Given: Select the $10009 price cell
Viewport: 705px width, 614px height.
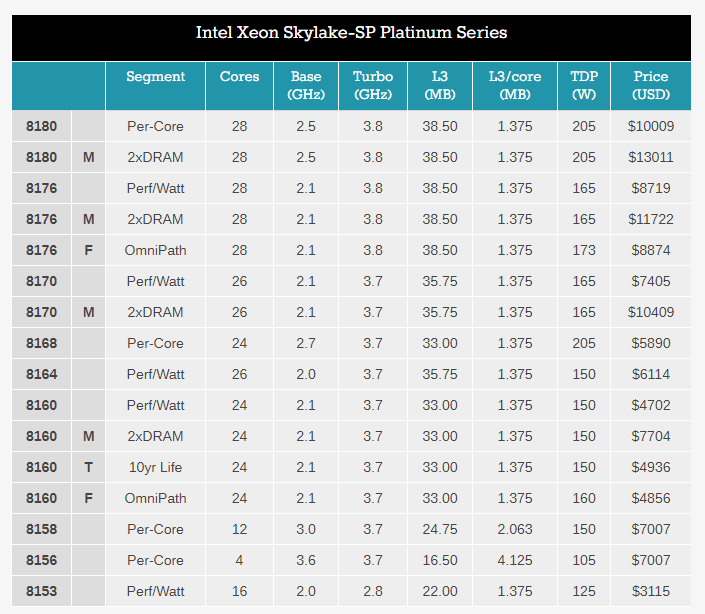Looking at the screenshot, I should coord(650,126).
